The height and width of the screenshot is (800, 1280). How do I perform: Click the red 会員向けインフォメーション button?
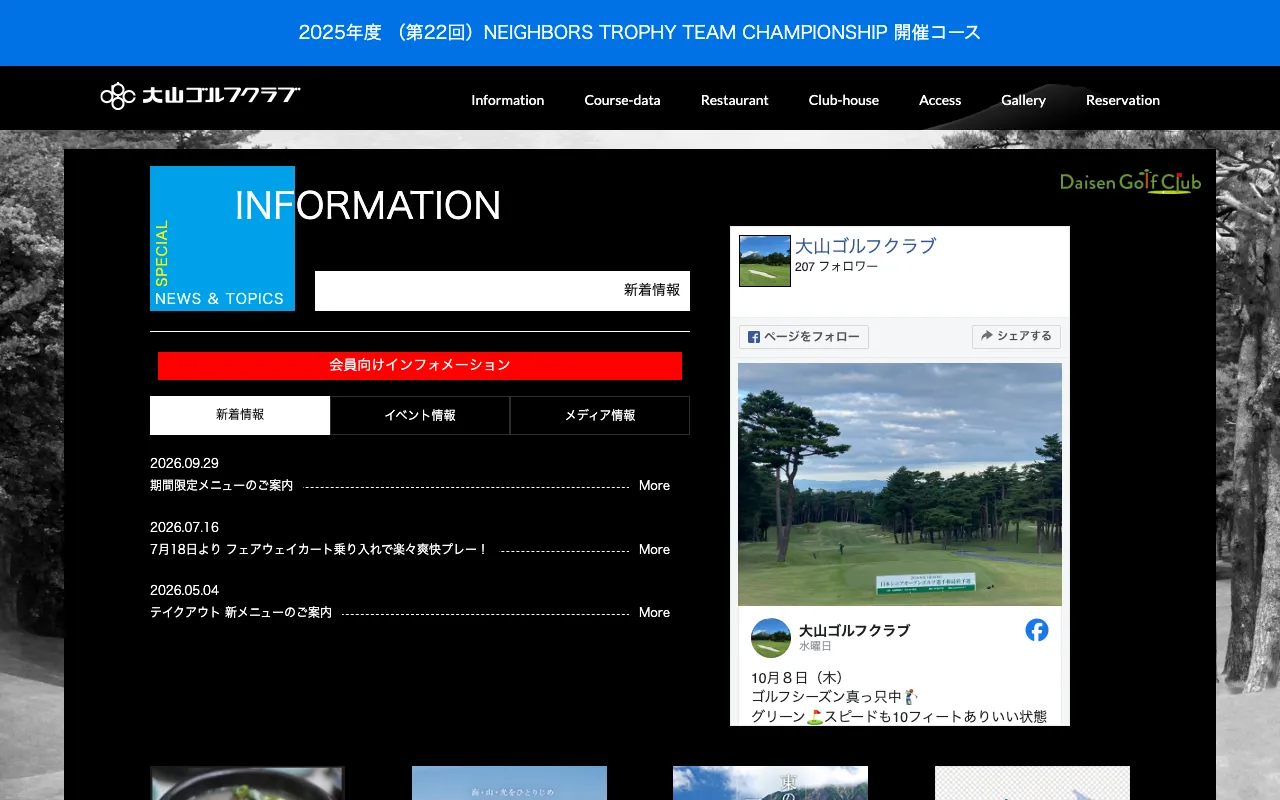tap(420, 366)
